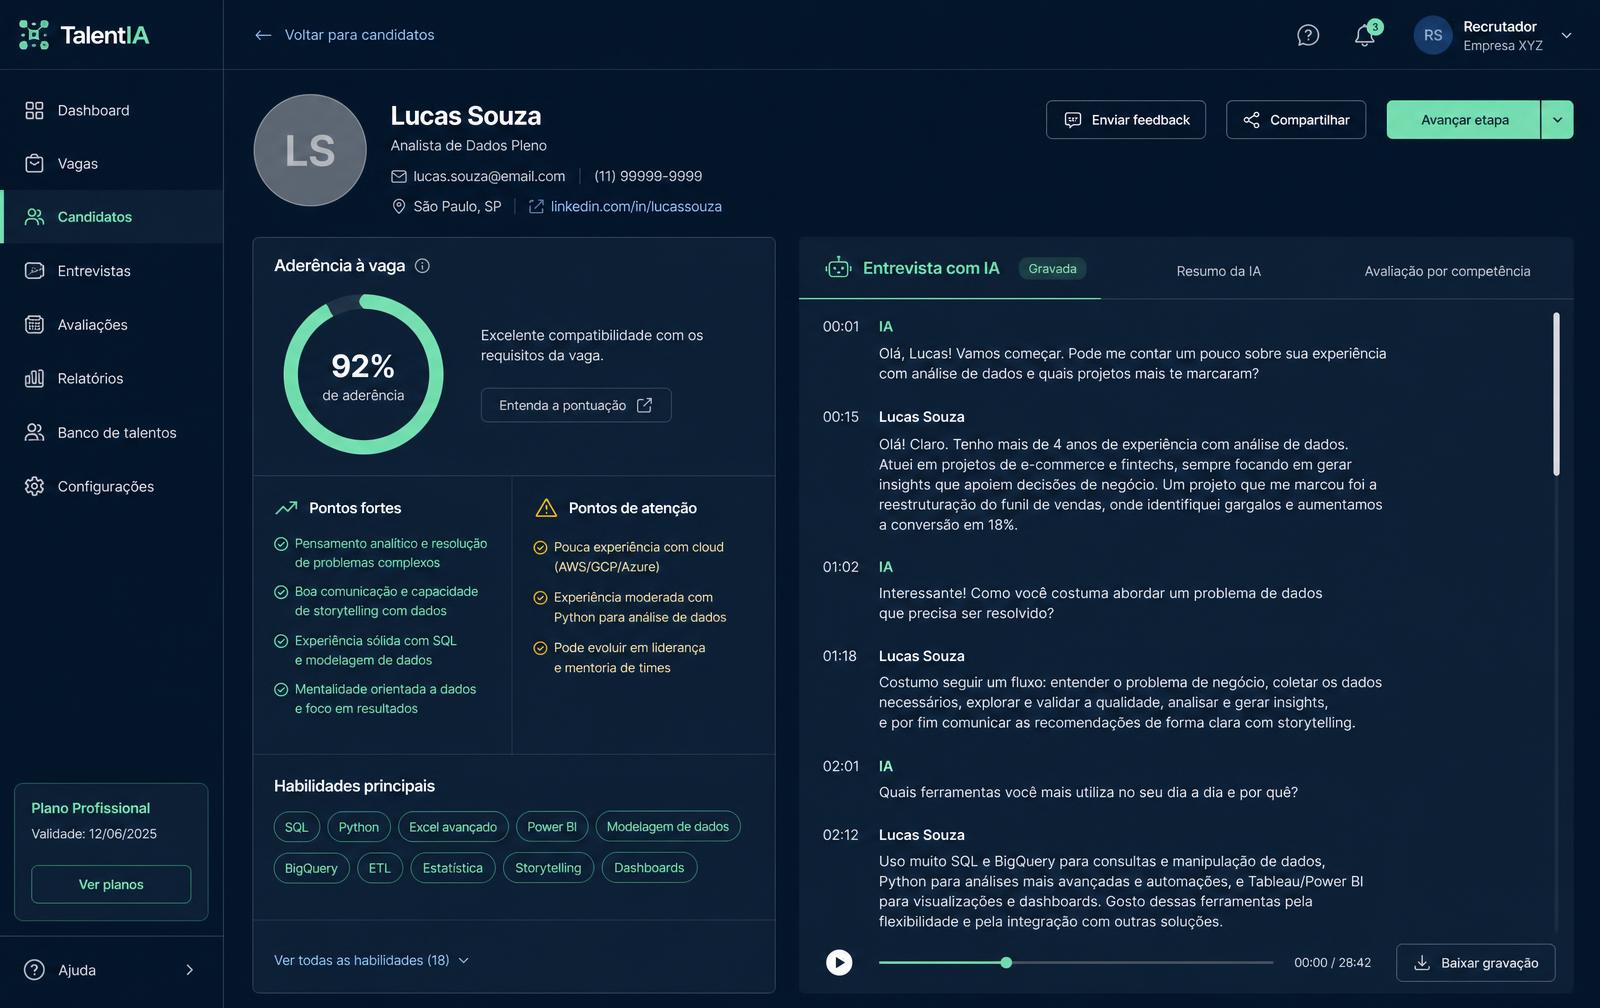Image resolution: width=1600 pixels, height=1008 pixels.
Task: Click the Pontos fortes trend arrow icon
Action: point(286,508)
